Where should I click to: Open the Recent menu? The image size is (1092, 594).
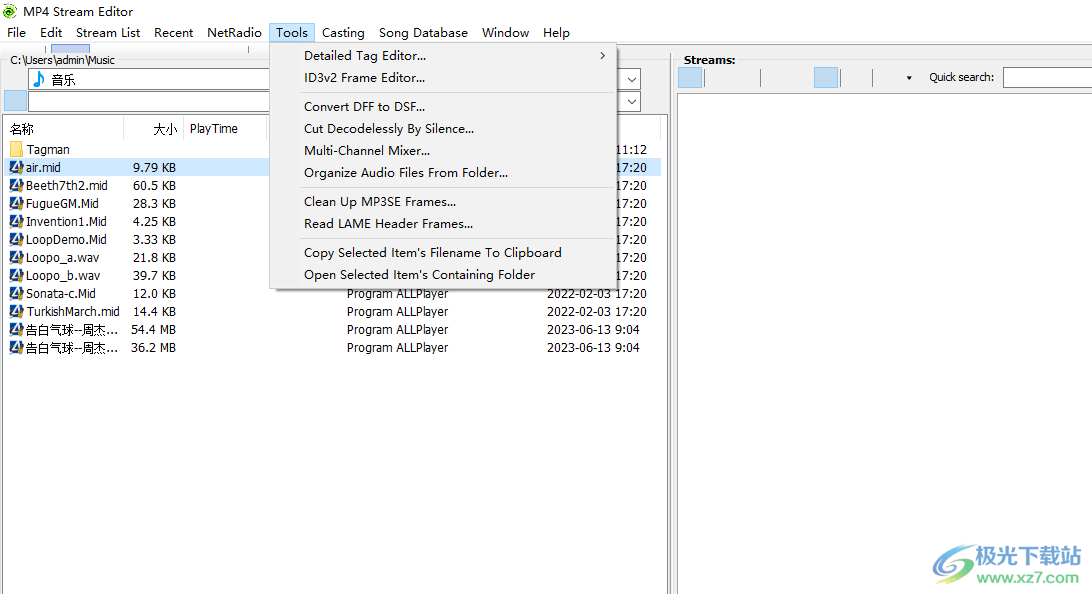(173, 33)
